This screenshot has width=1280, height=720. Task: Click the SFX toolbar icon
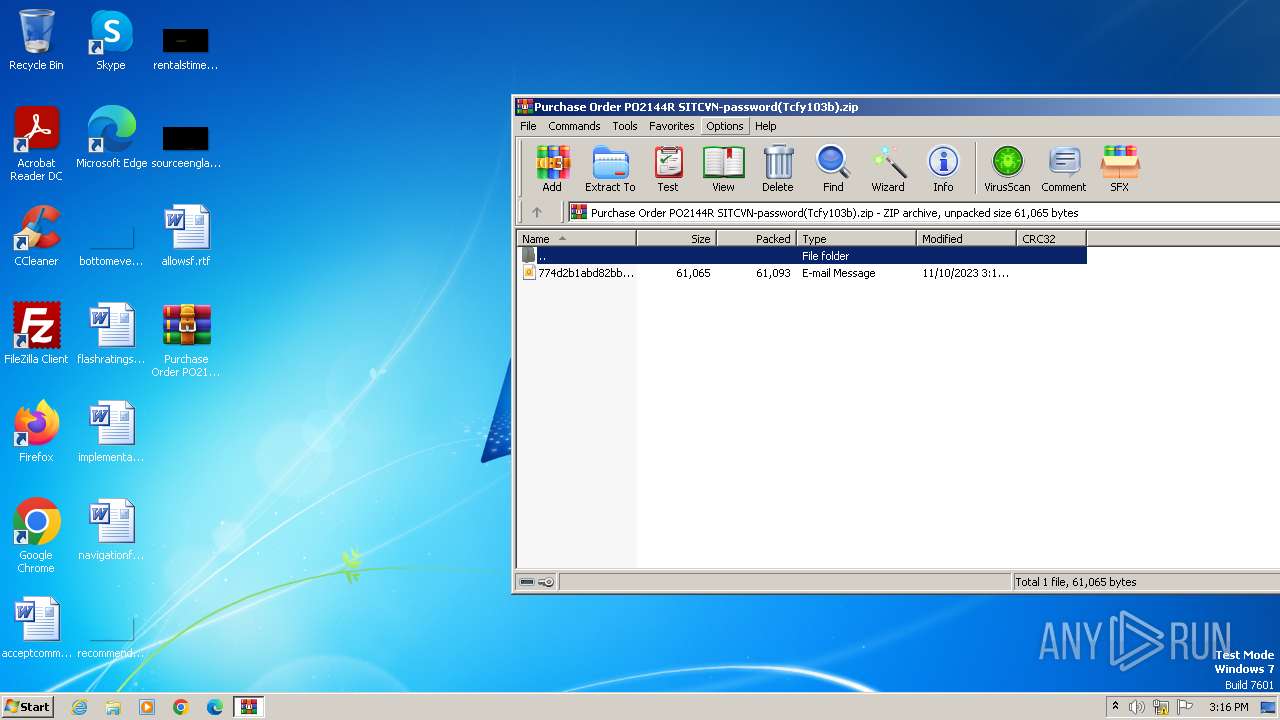click(x=1120, y=168)
